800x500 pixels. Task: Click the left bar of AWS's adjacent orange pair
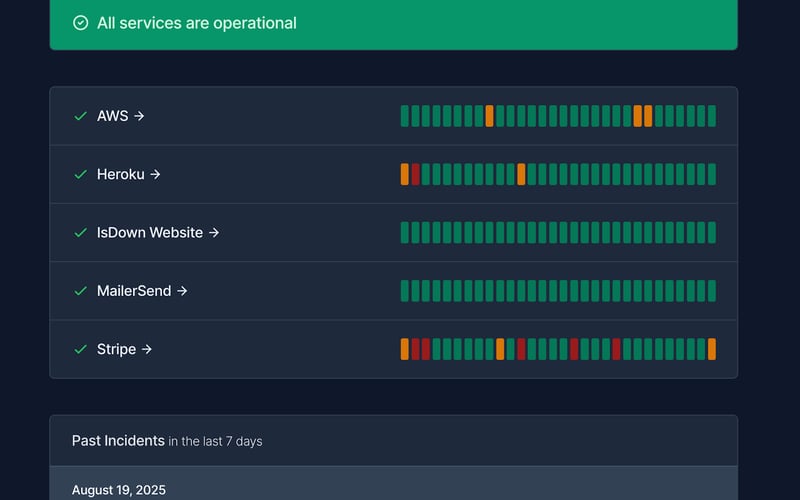click(x=637, y=116)
